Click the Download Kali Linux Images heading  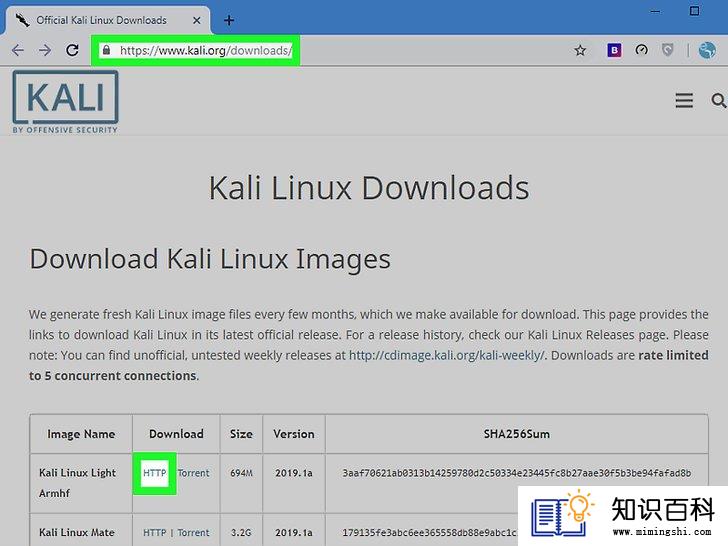click(x=210, y=259)
